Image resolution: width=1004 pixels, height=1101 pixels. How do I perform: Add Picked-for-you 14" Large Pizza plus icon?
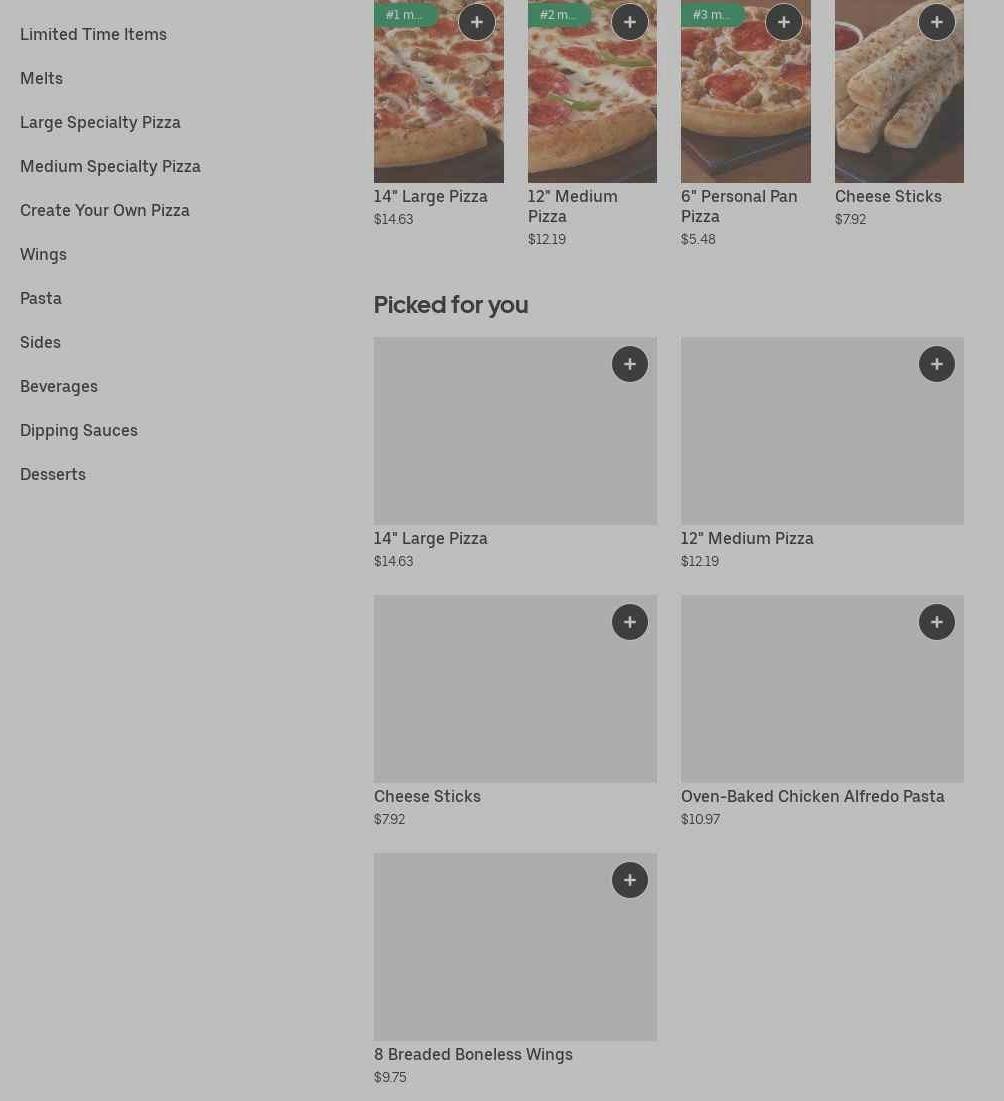tap(630, 364)
